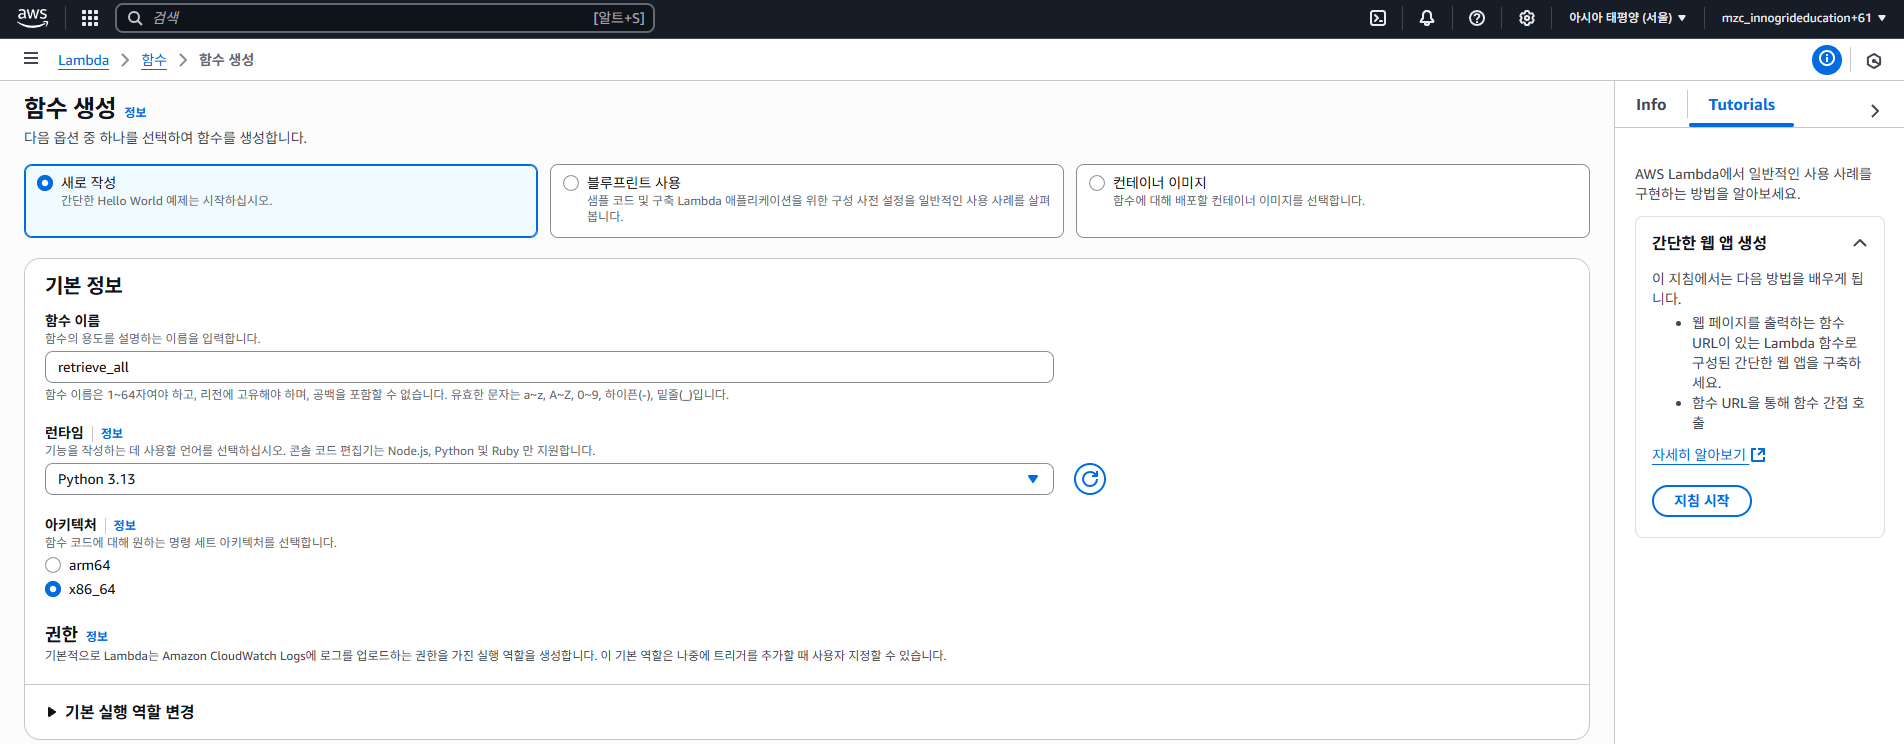The width and height of the screenshot is (1904, 744).
Task: Click the AWS logo home icon
Action: (x=32, y=18)
